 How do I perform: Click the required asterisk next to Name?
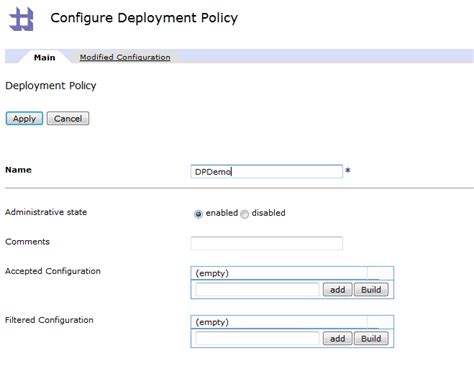[348, 170]
